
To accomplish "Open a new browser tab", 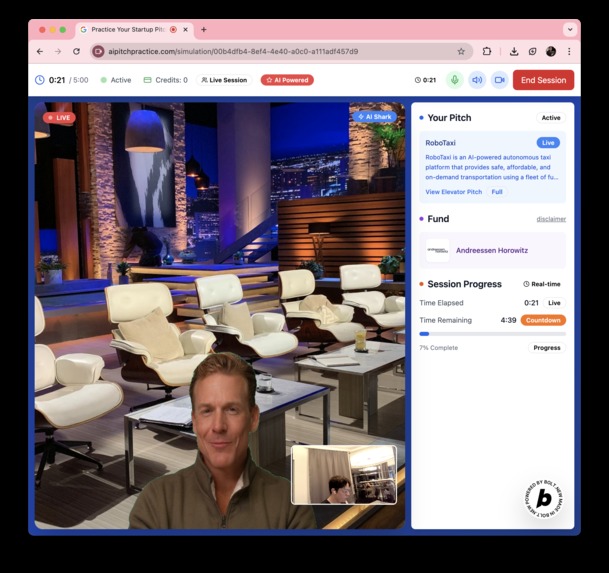I will (204, 30).
